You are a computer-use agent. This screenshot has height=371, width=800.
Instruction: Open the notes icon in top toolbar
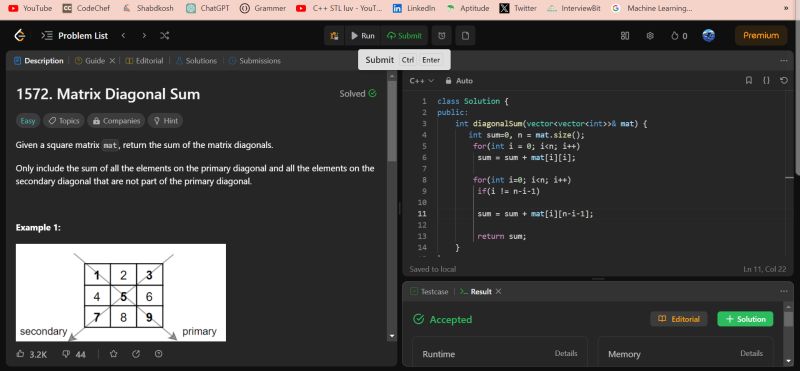click(465, 36)
